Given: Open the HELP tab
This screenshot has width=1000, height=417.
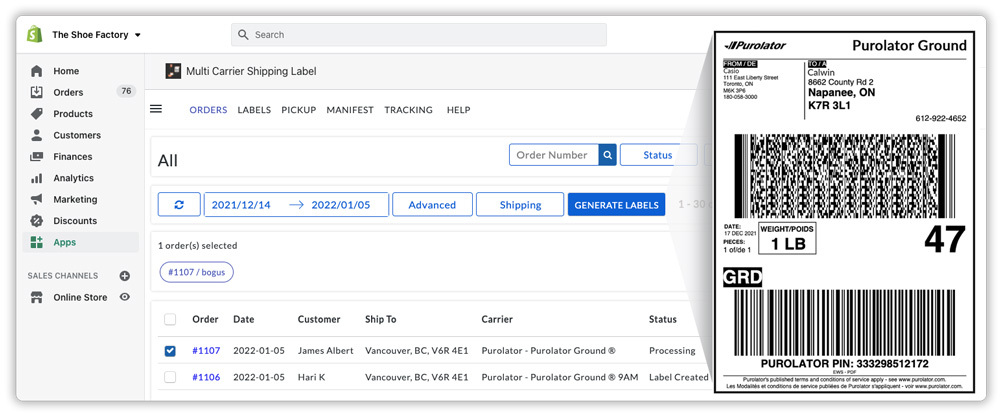Looking at the screenshot, I should [459, 110].
